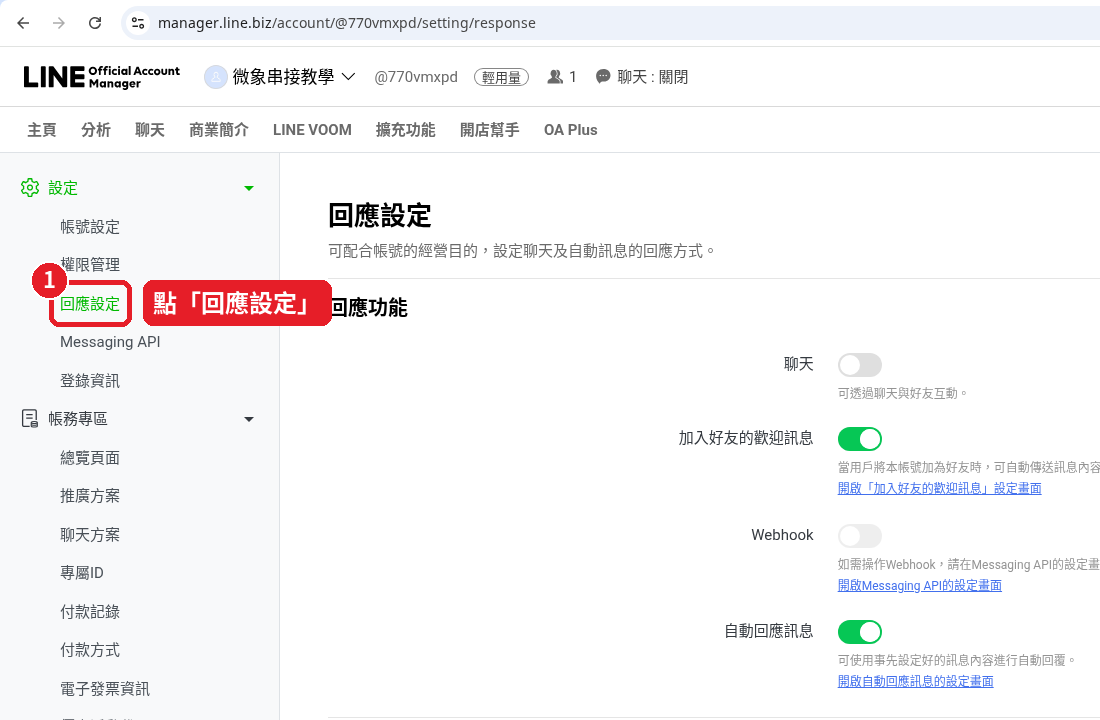The image size is (1100, 720).
Task: Click the 設定 gear icon in sidebar
Action: tap(29, 188)
